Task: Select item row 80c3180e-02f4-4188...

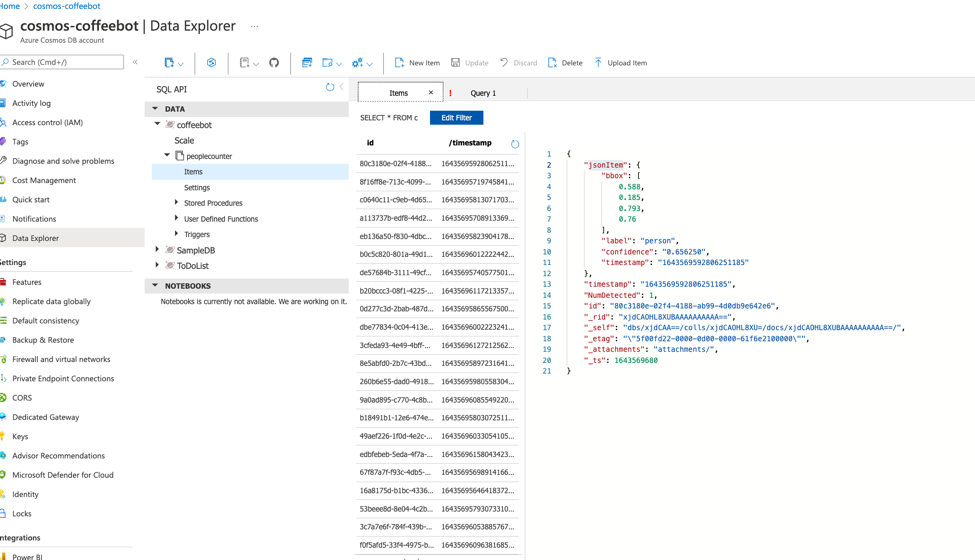Action: (437, 163)
